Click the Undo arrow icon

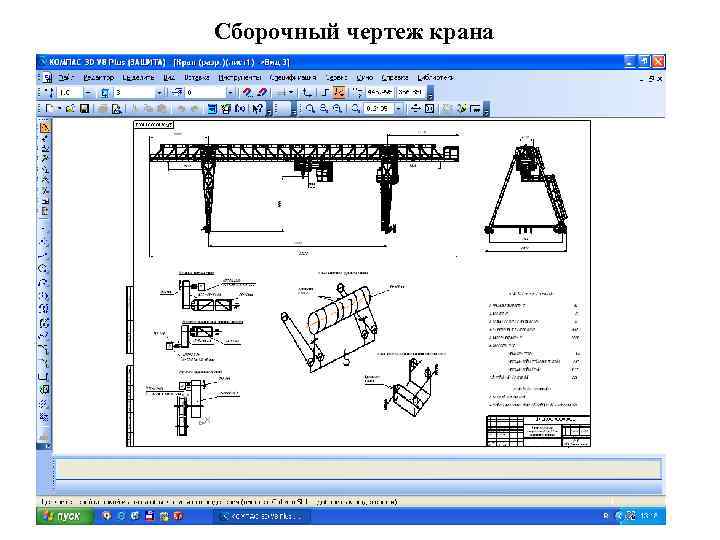[181, 109]
